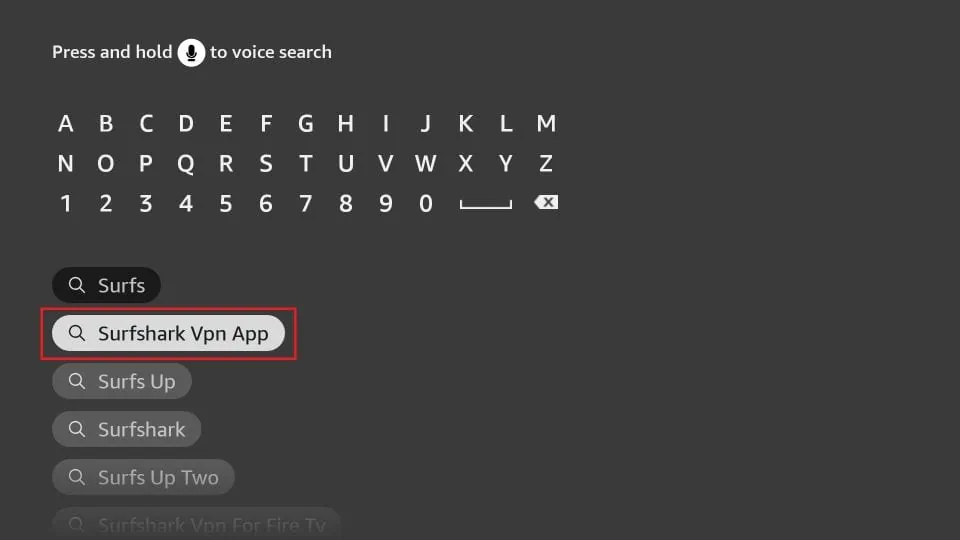Screen dimensions: 960x540
Task: Click the Surfs search query pill
Action: point(107,285)
